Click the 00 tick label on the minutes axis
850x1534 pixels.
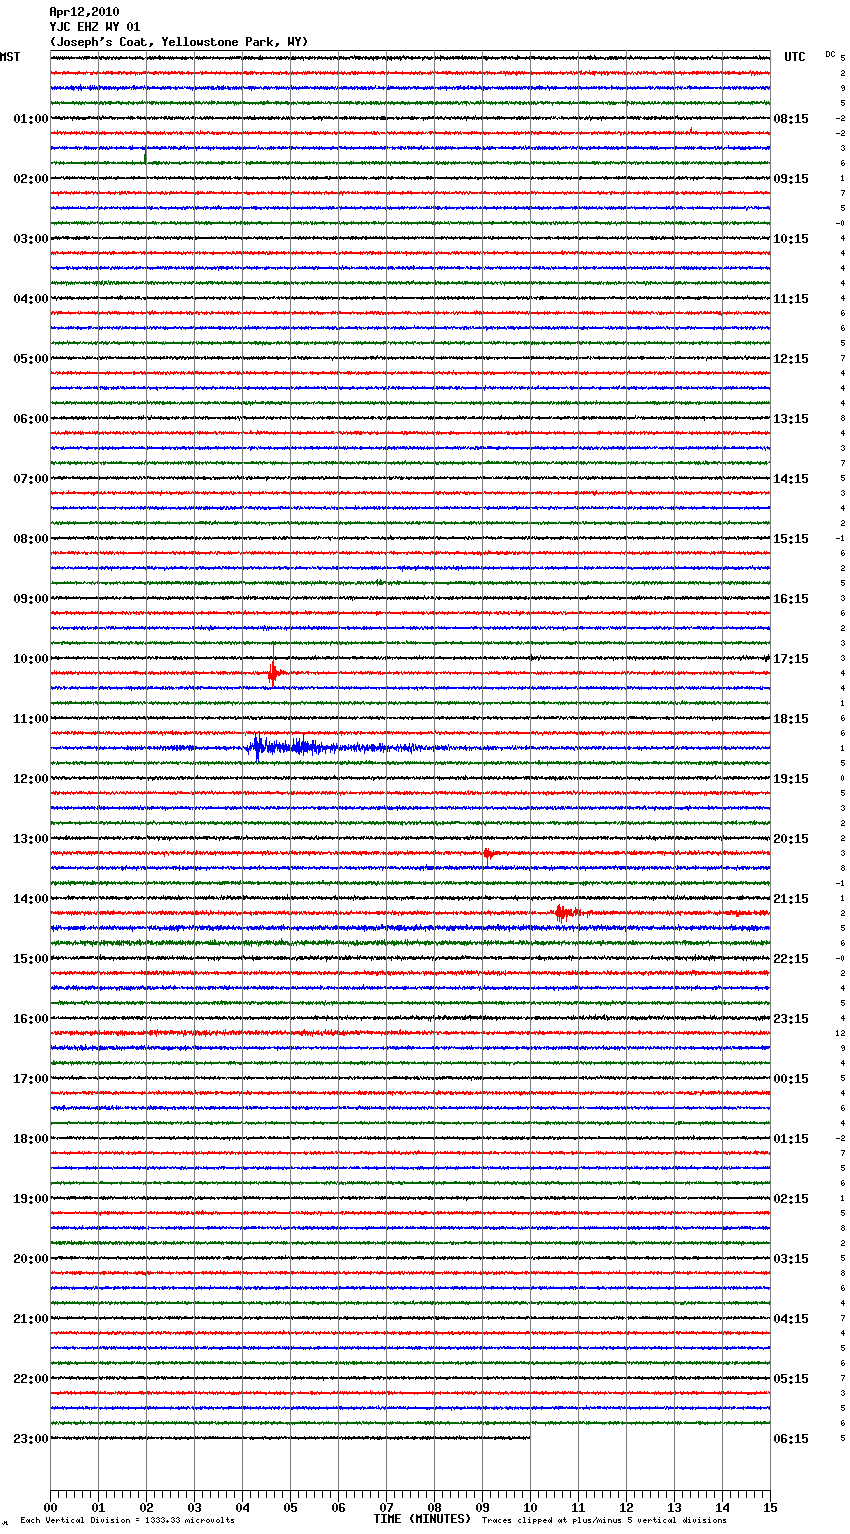click(50, 1507)
